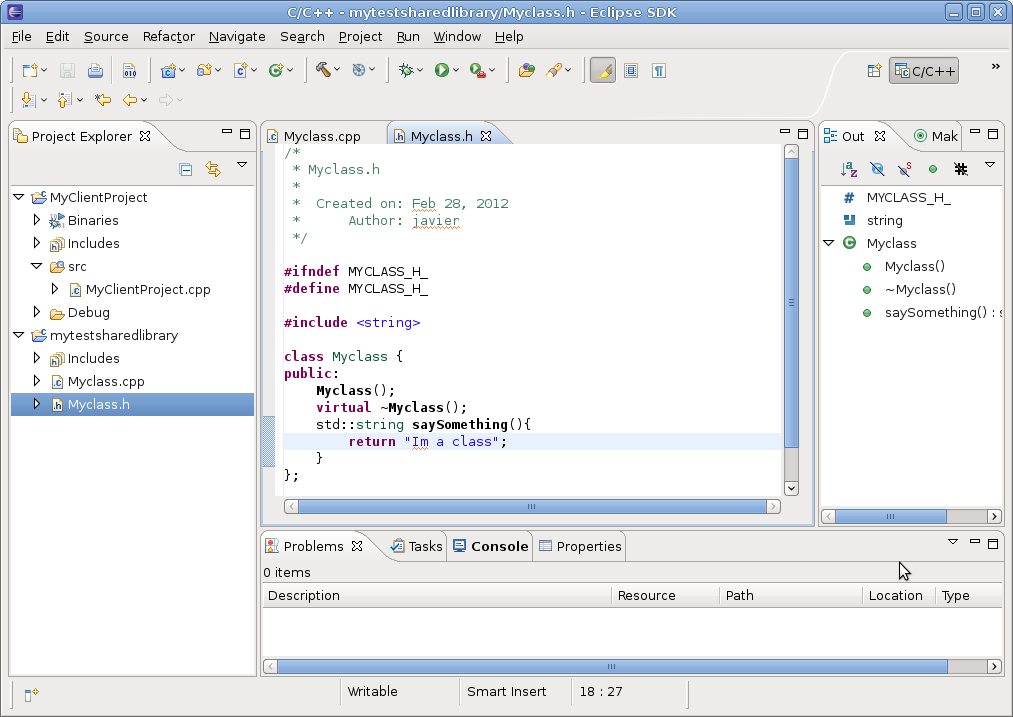Screen dimensions: 1013x717
Task: Click the Open Perspective icon
Action: (x=874, y=71)
